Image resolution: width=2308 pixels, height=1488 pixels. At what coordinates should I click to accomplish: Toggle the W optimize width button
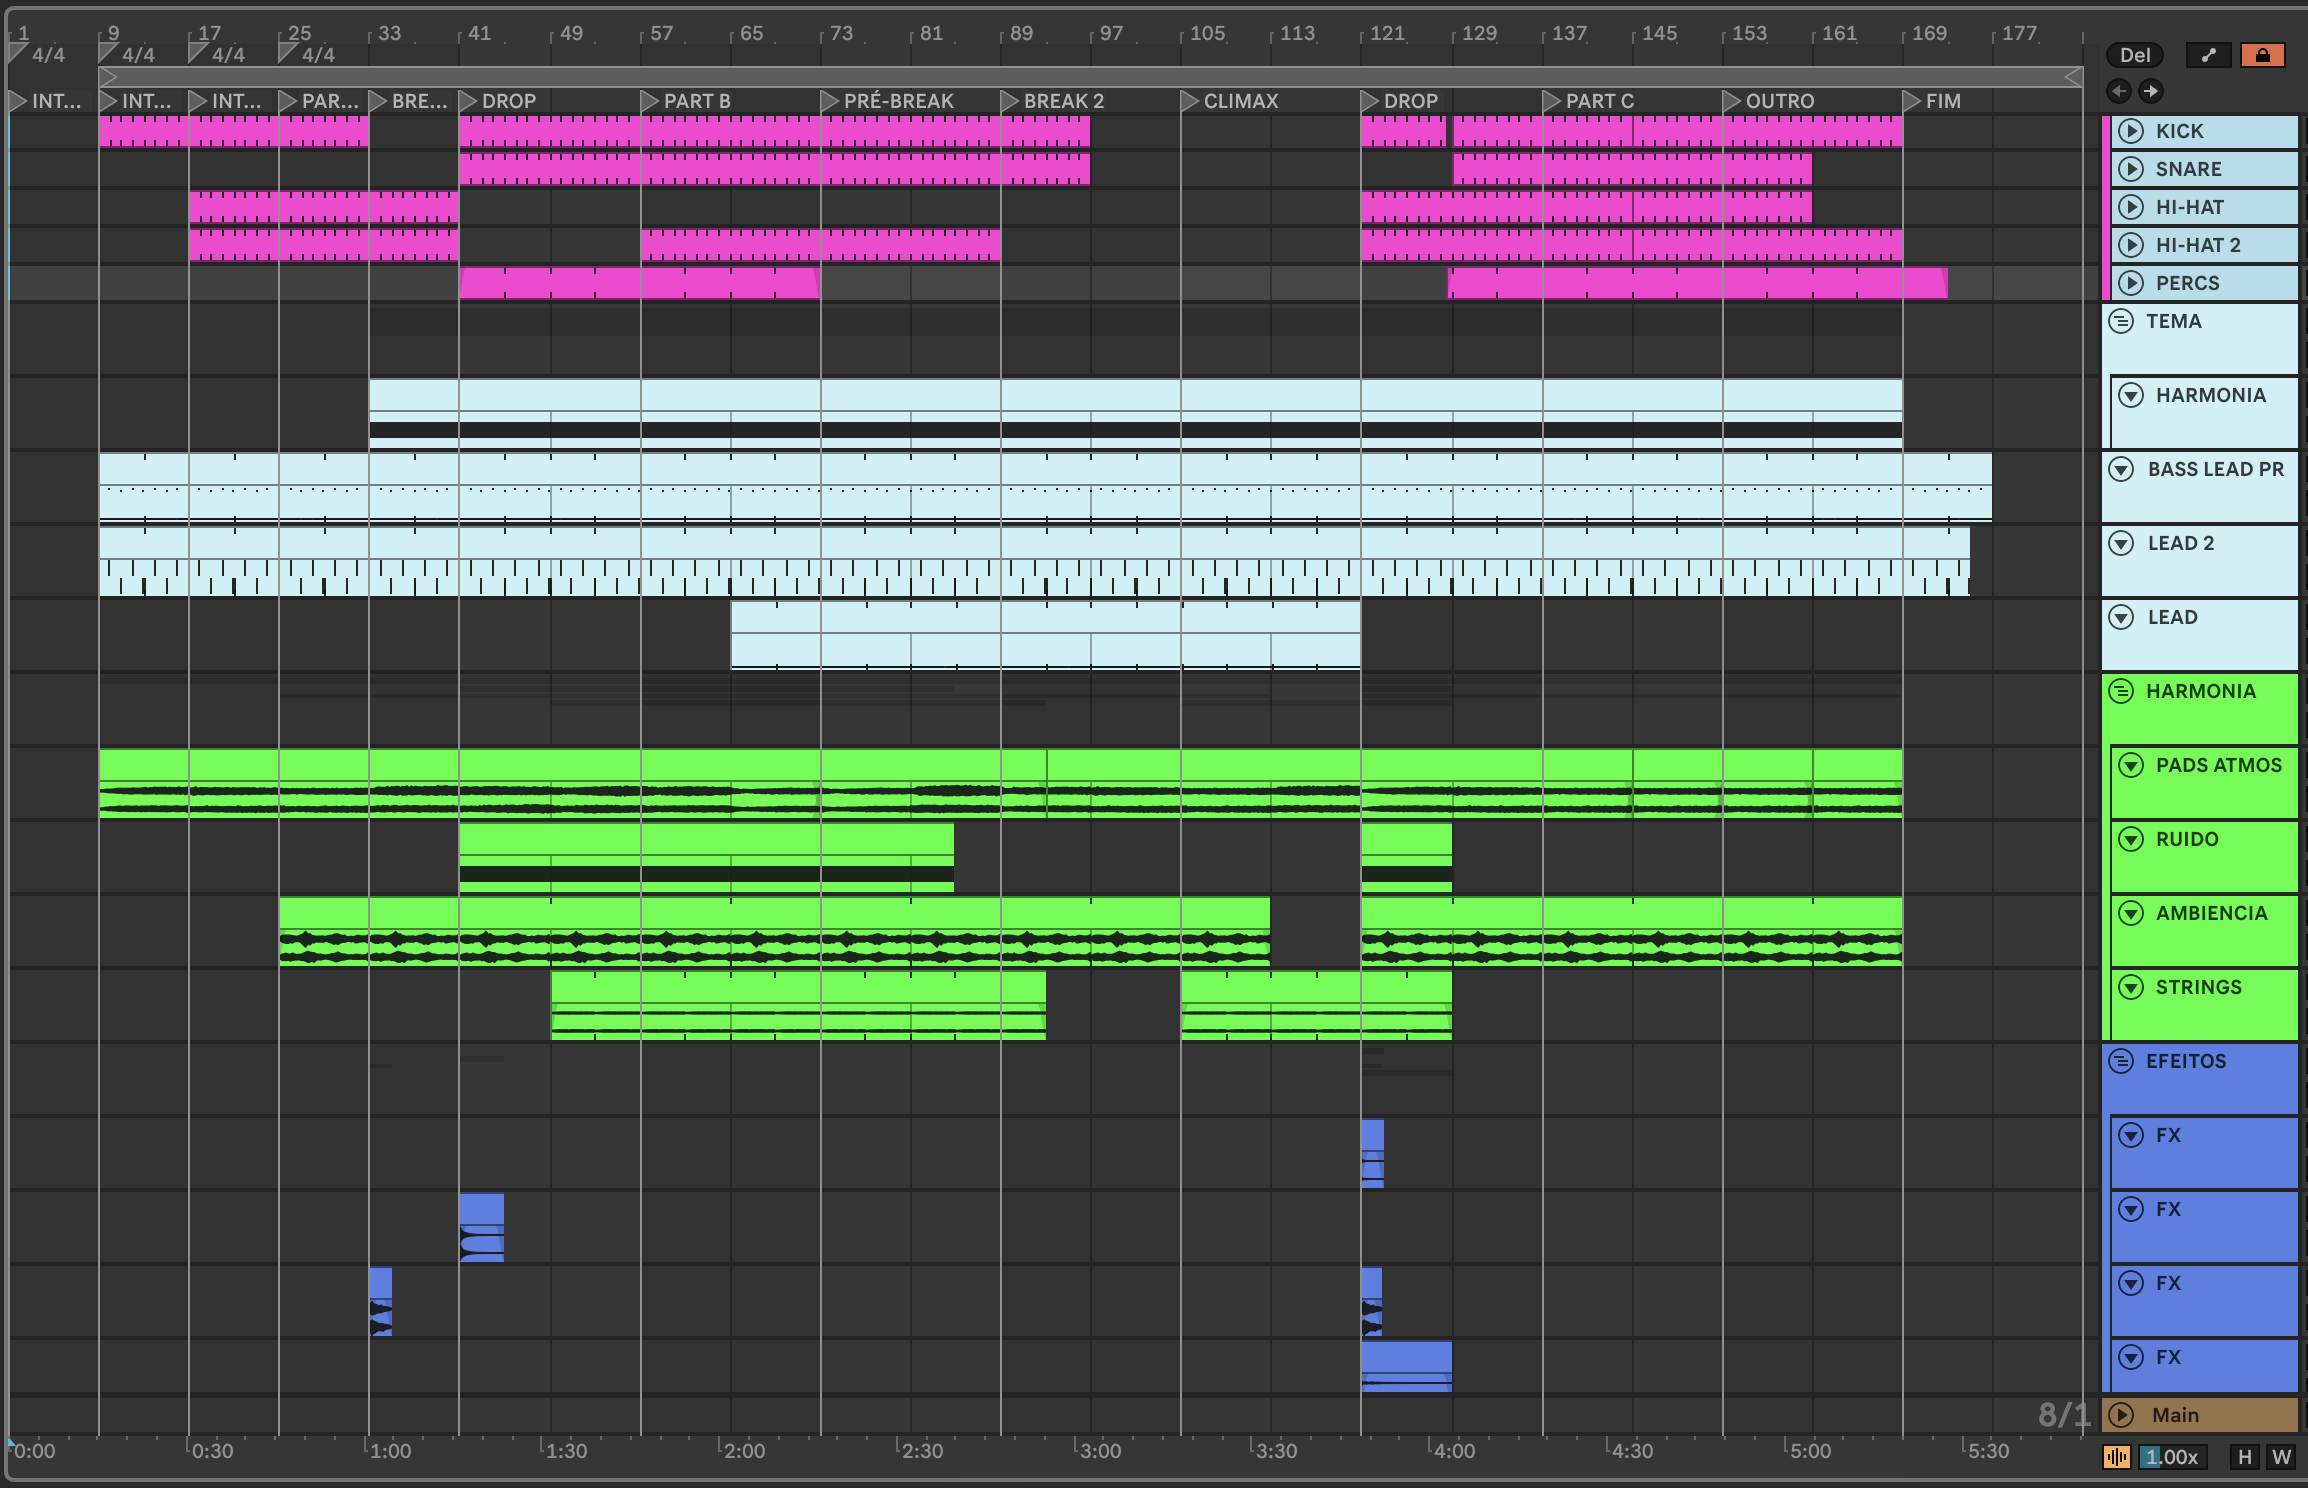(x=2281, y=1457)
